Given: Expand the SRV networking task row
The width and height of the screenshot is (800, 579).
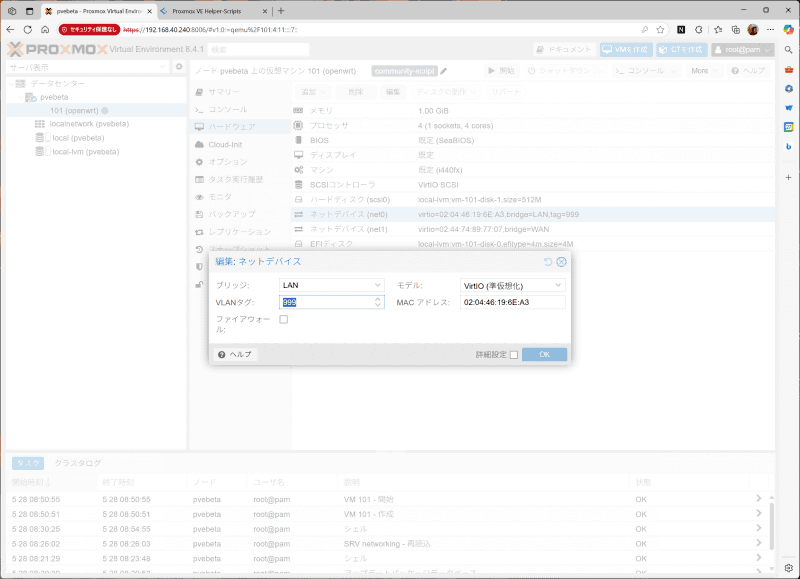Looking at the screenshot, I should [759, 543].
